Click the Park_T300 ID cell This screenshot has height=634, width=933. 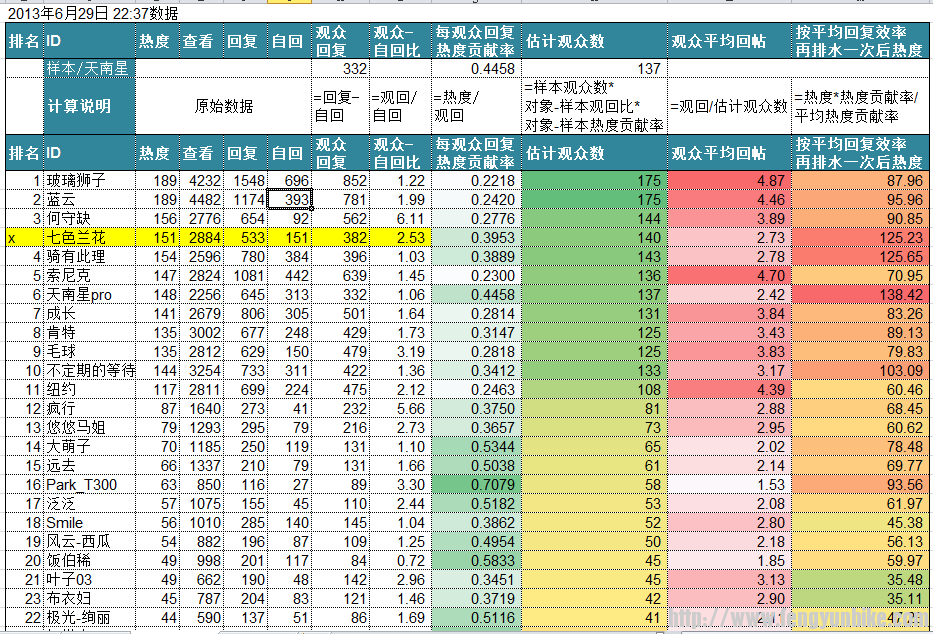[89, 485]
